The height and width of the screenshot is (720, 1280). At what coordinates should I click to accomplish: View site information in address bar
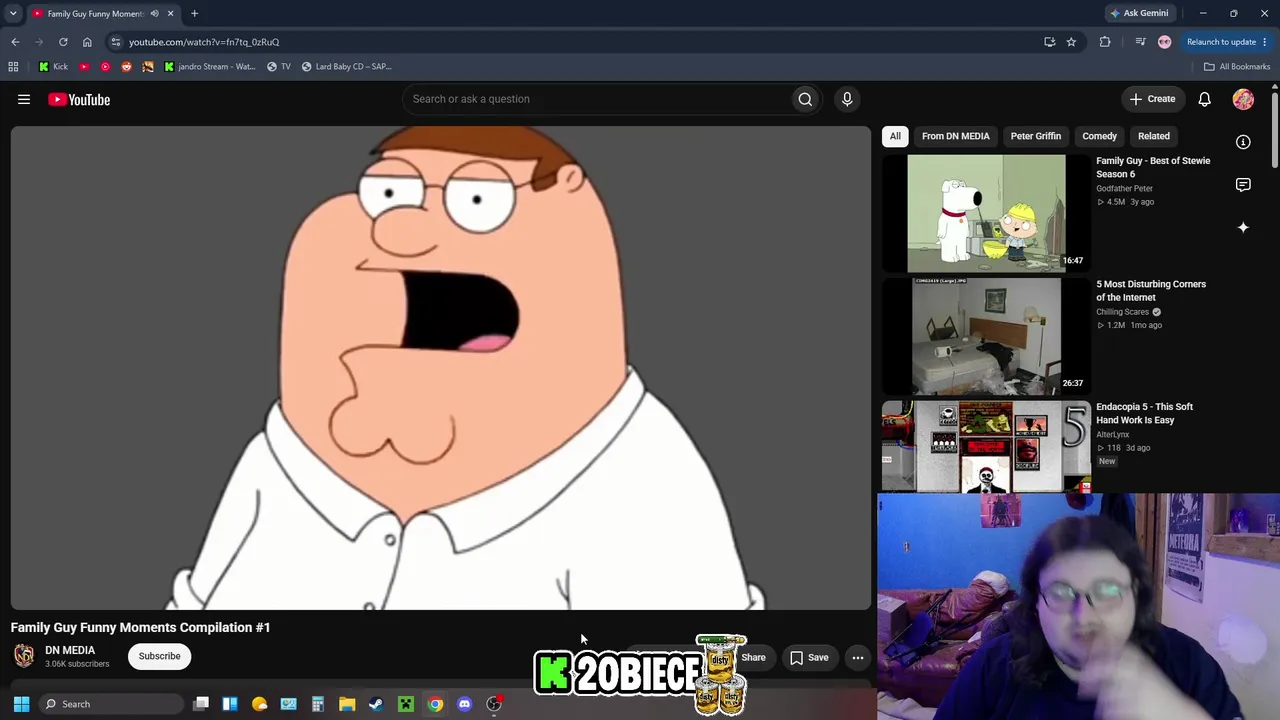pyautogui.click(x=116, y=42)
